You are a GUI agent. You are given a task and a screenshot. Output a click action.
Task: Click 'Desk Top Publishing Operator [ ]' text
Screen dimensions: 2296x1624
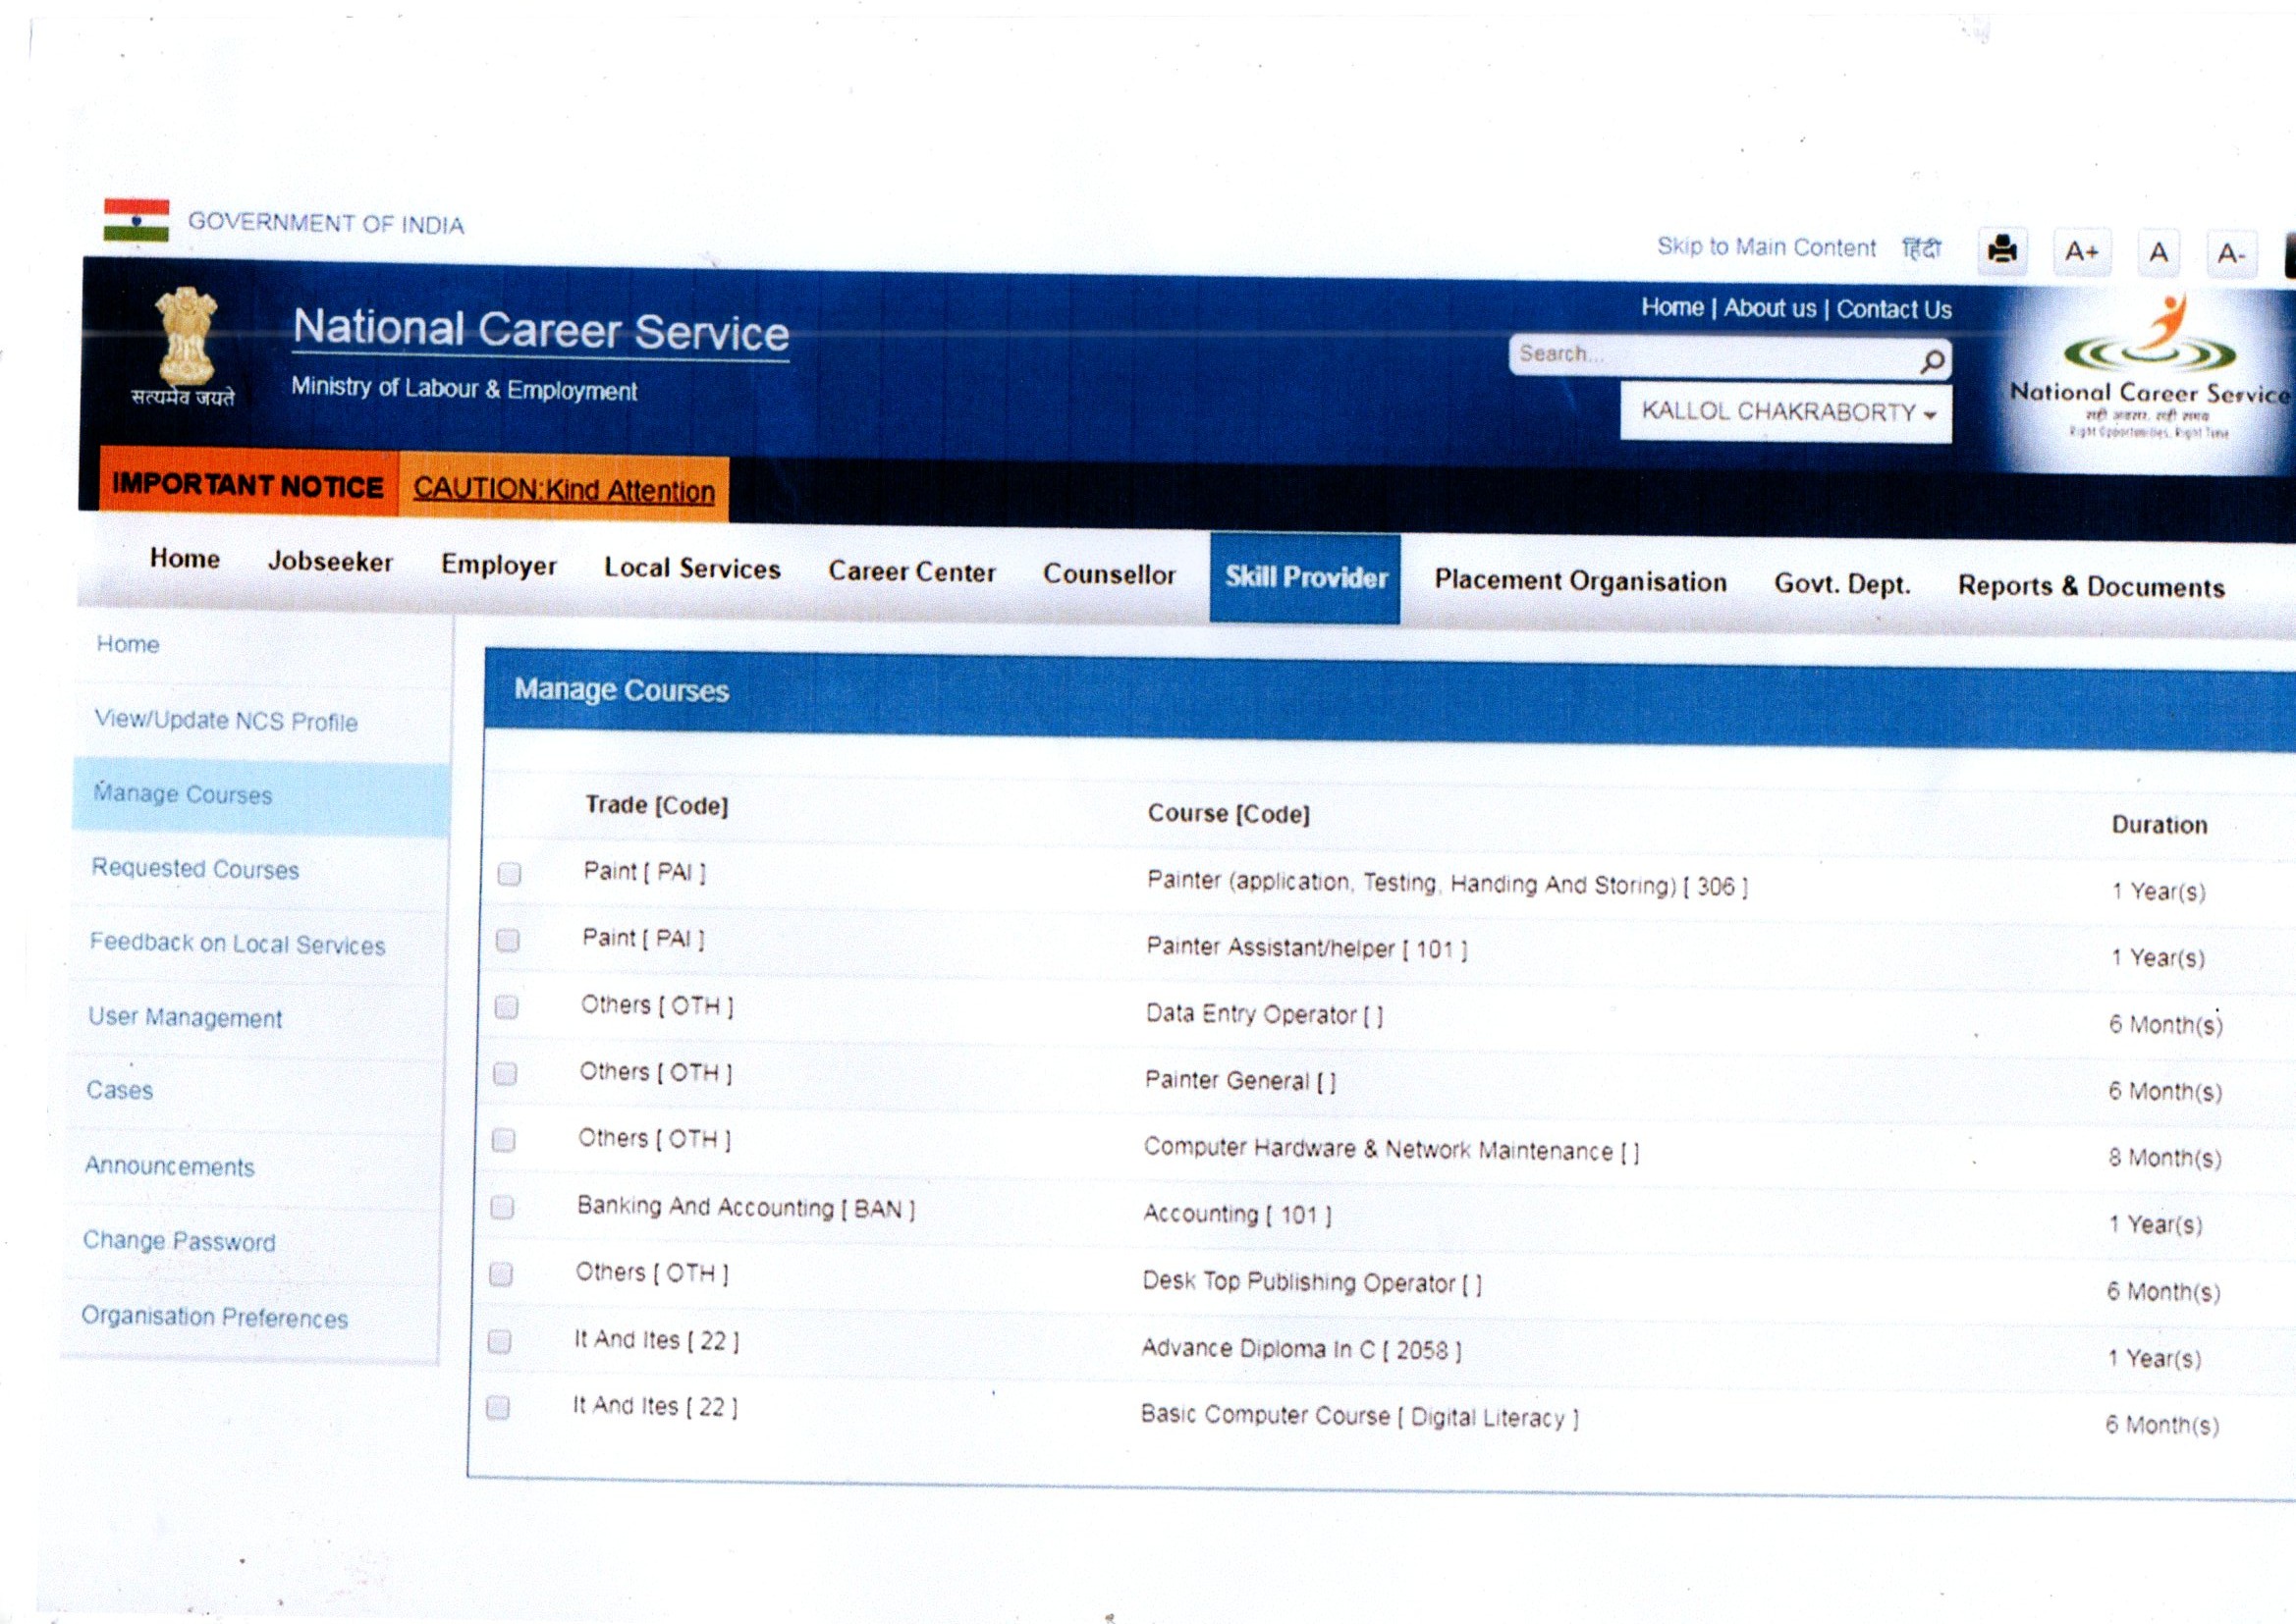tap(1312, 1282)
